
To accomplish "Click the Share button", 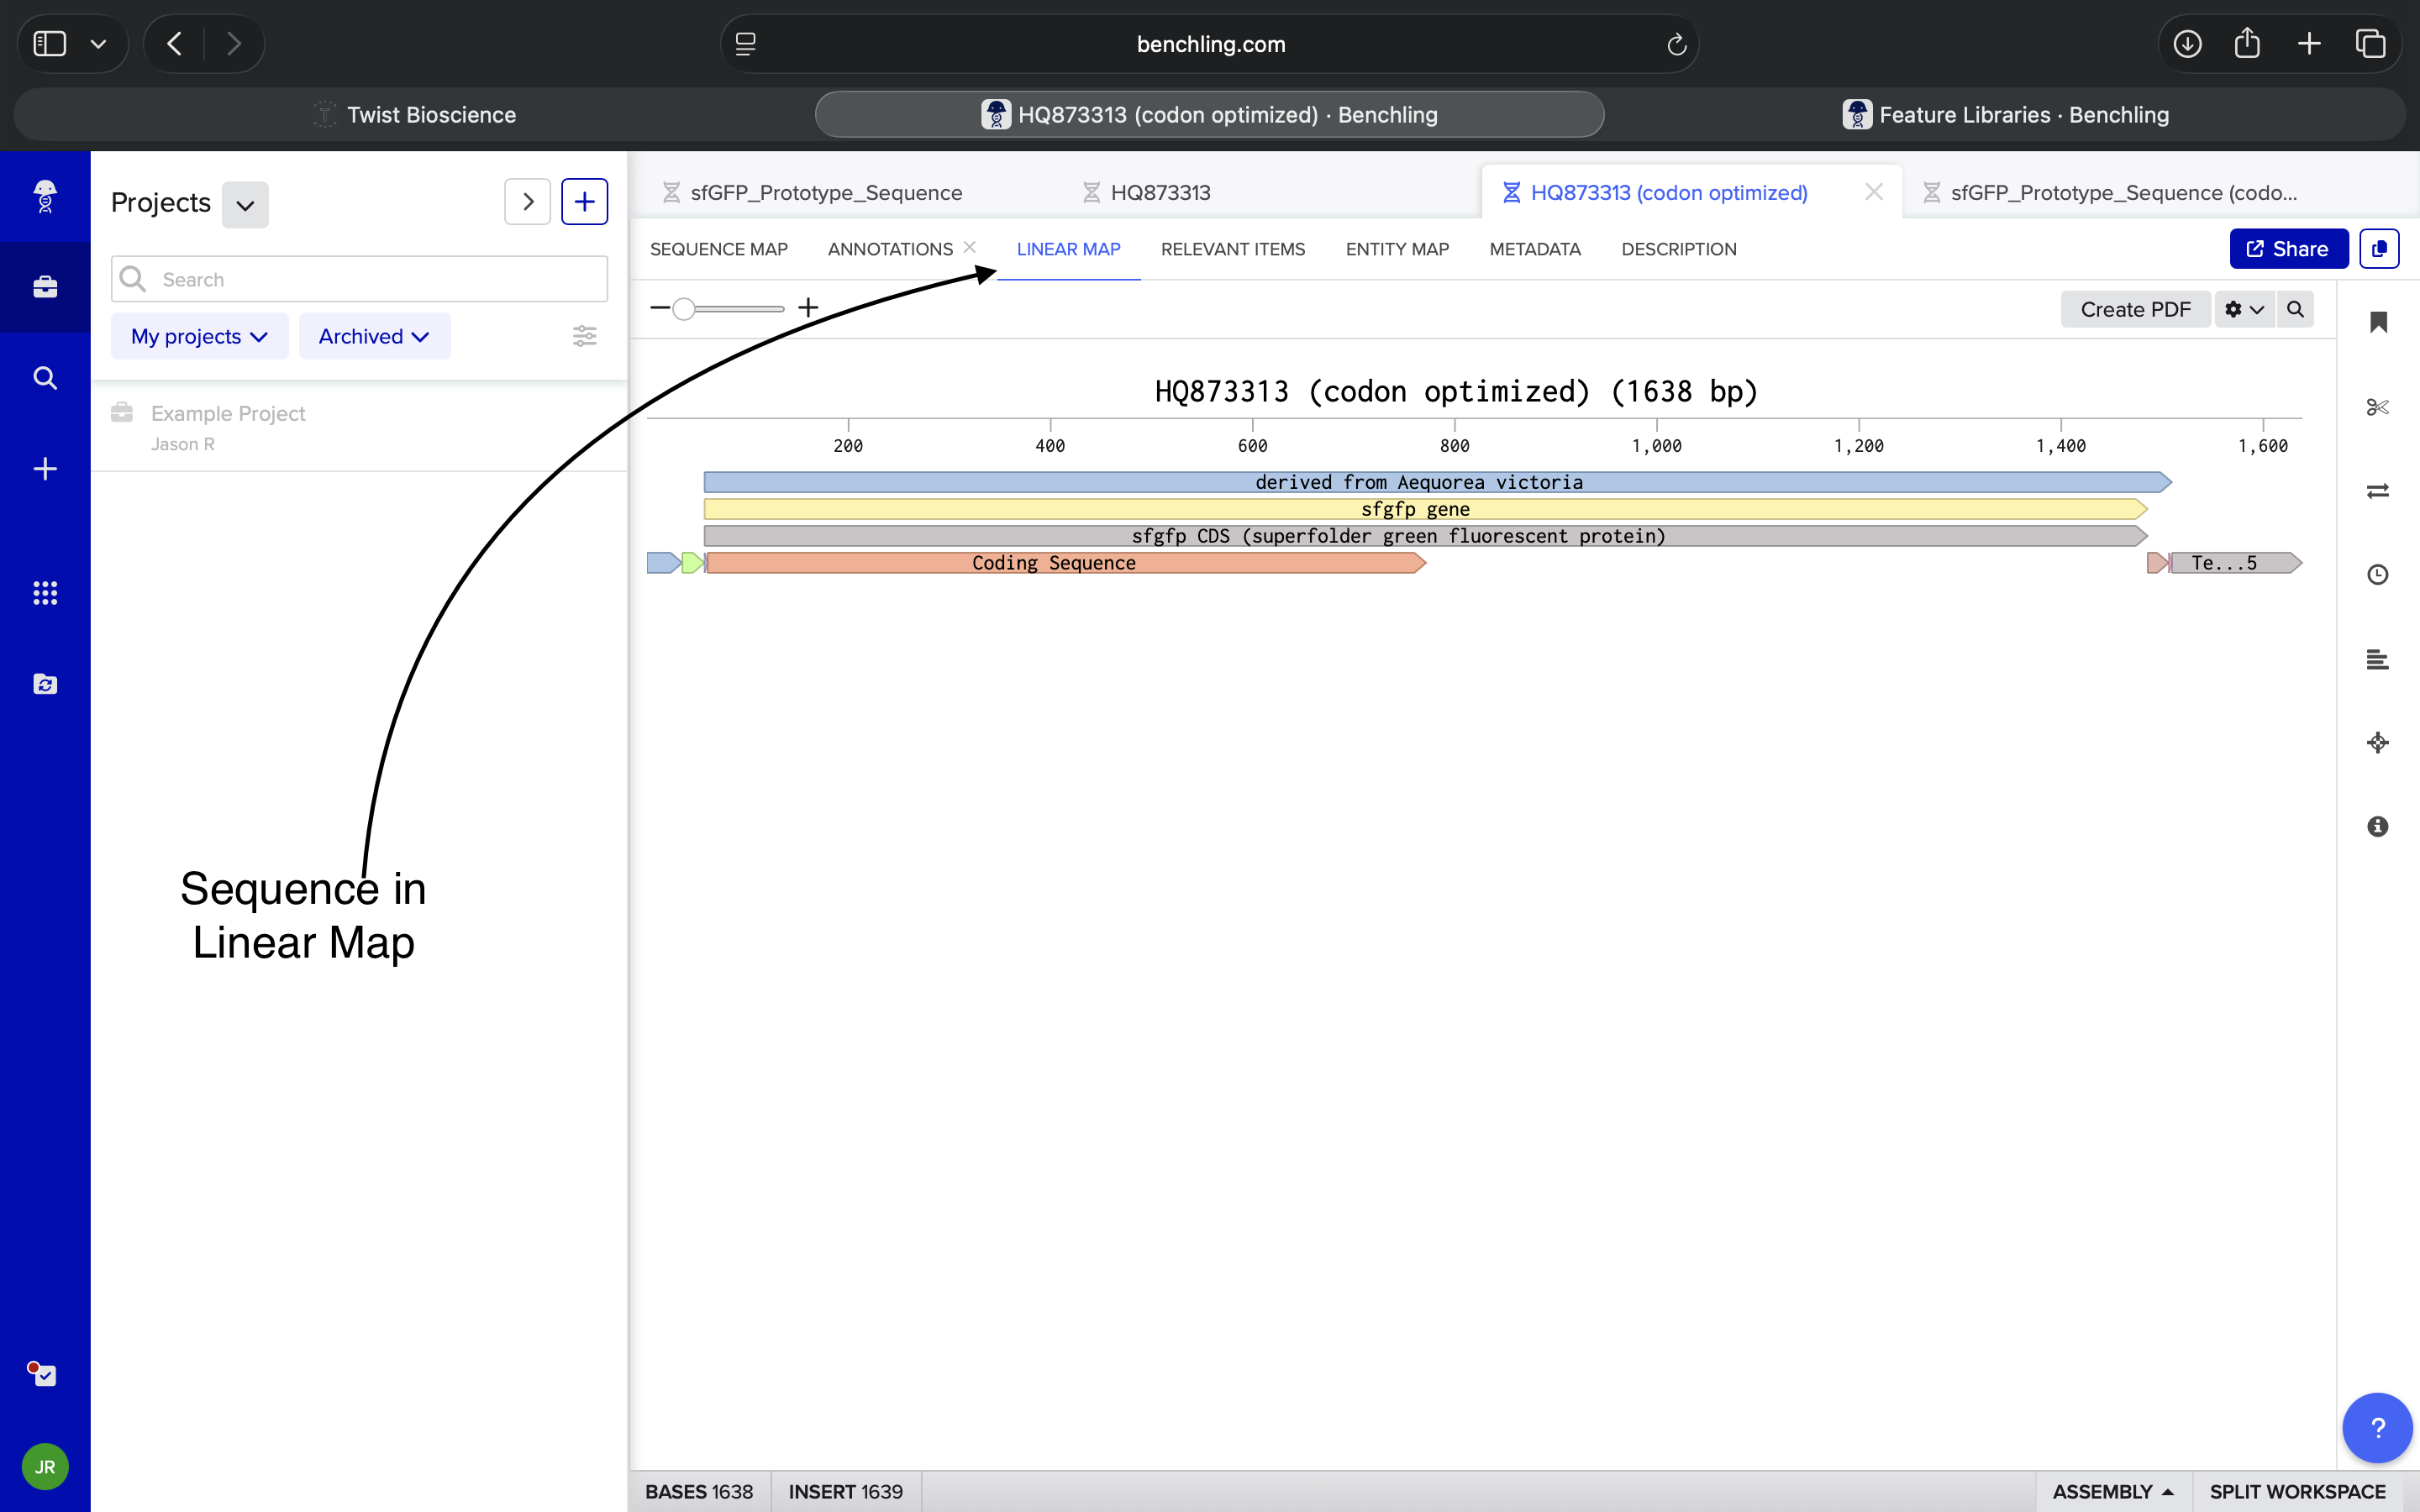I will tap(2288, 248).
